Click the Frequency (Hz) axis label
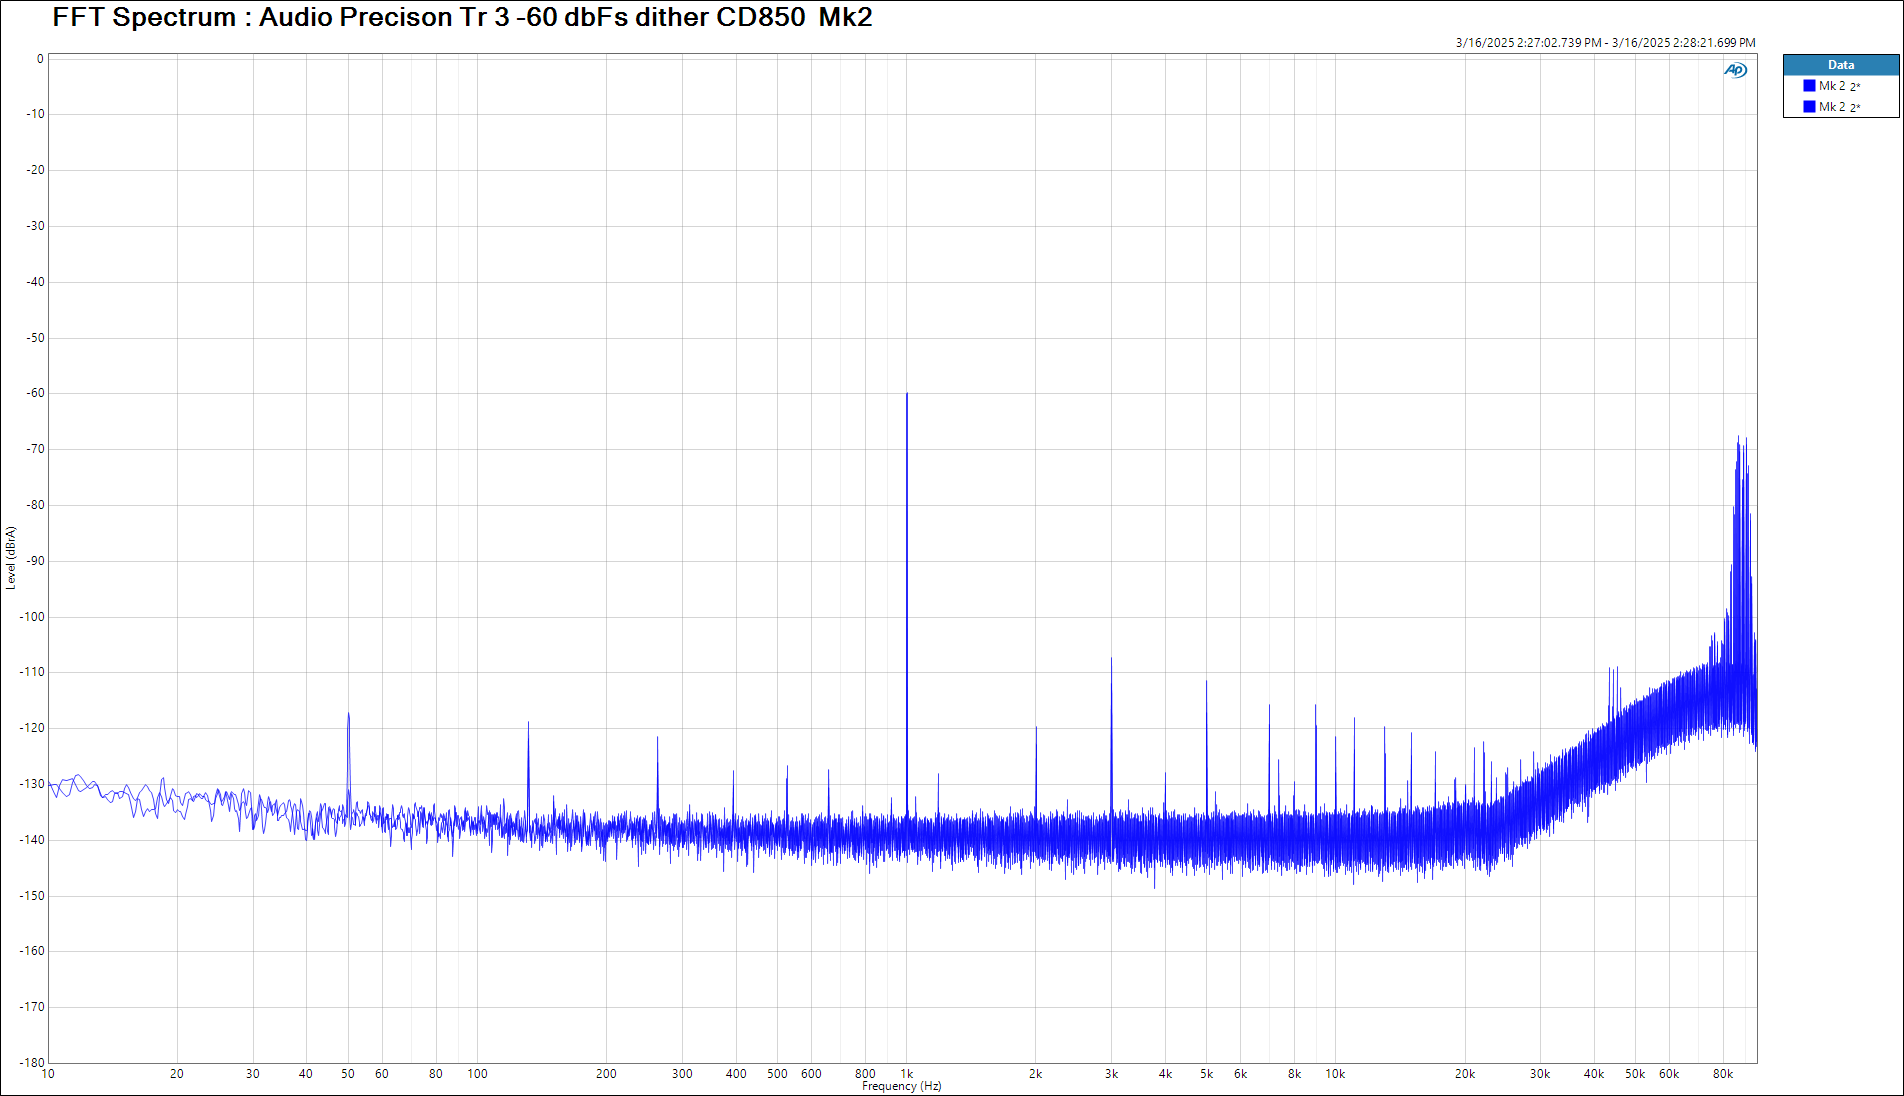Image resolution: width=1904 pixels, height=1096 pixels. (x=901, y=1086)
